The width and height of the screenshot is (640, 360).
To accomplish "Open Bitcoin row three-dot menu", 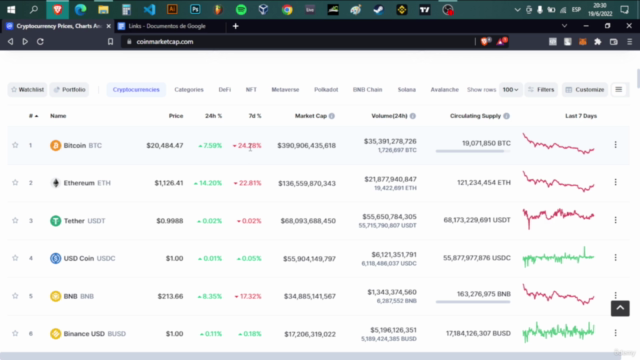I will point(616,144).
